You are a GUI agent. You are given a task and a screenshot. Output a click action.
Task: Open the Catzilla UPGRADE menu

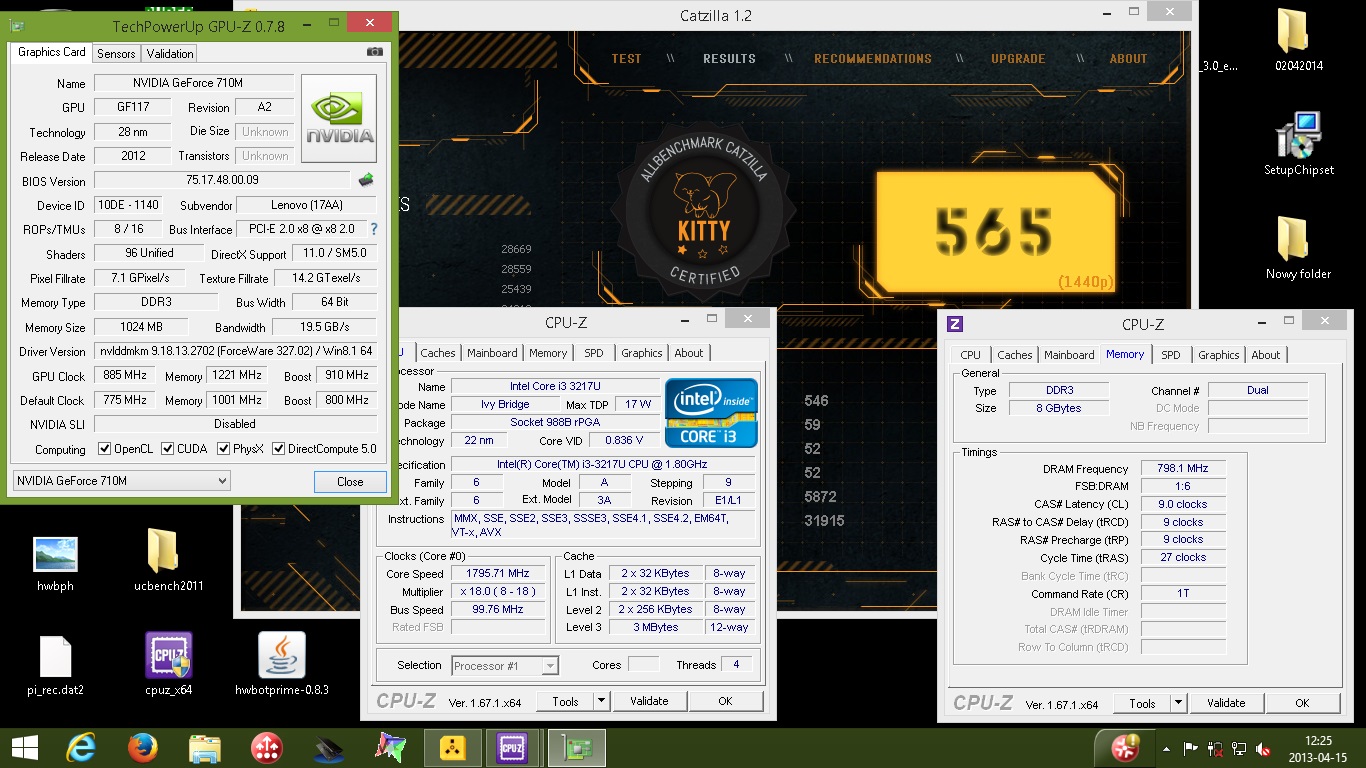pos(1018,59)
